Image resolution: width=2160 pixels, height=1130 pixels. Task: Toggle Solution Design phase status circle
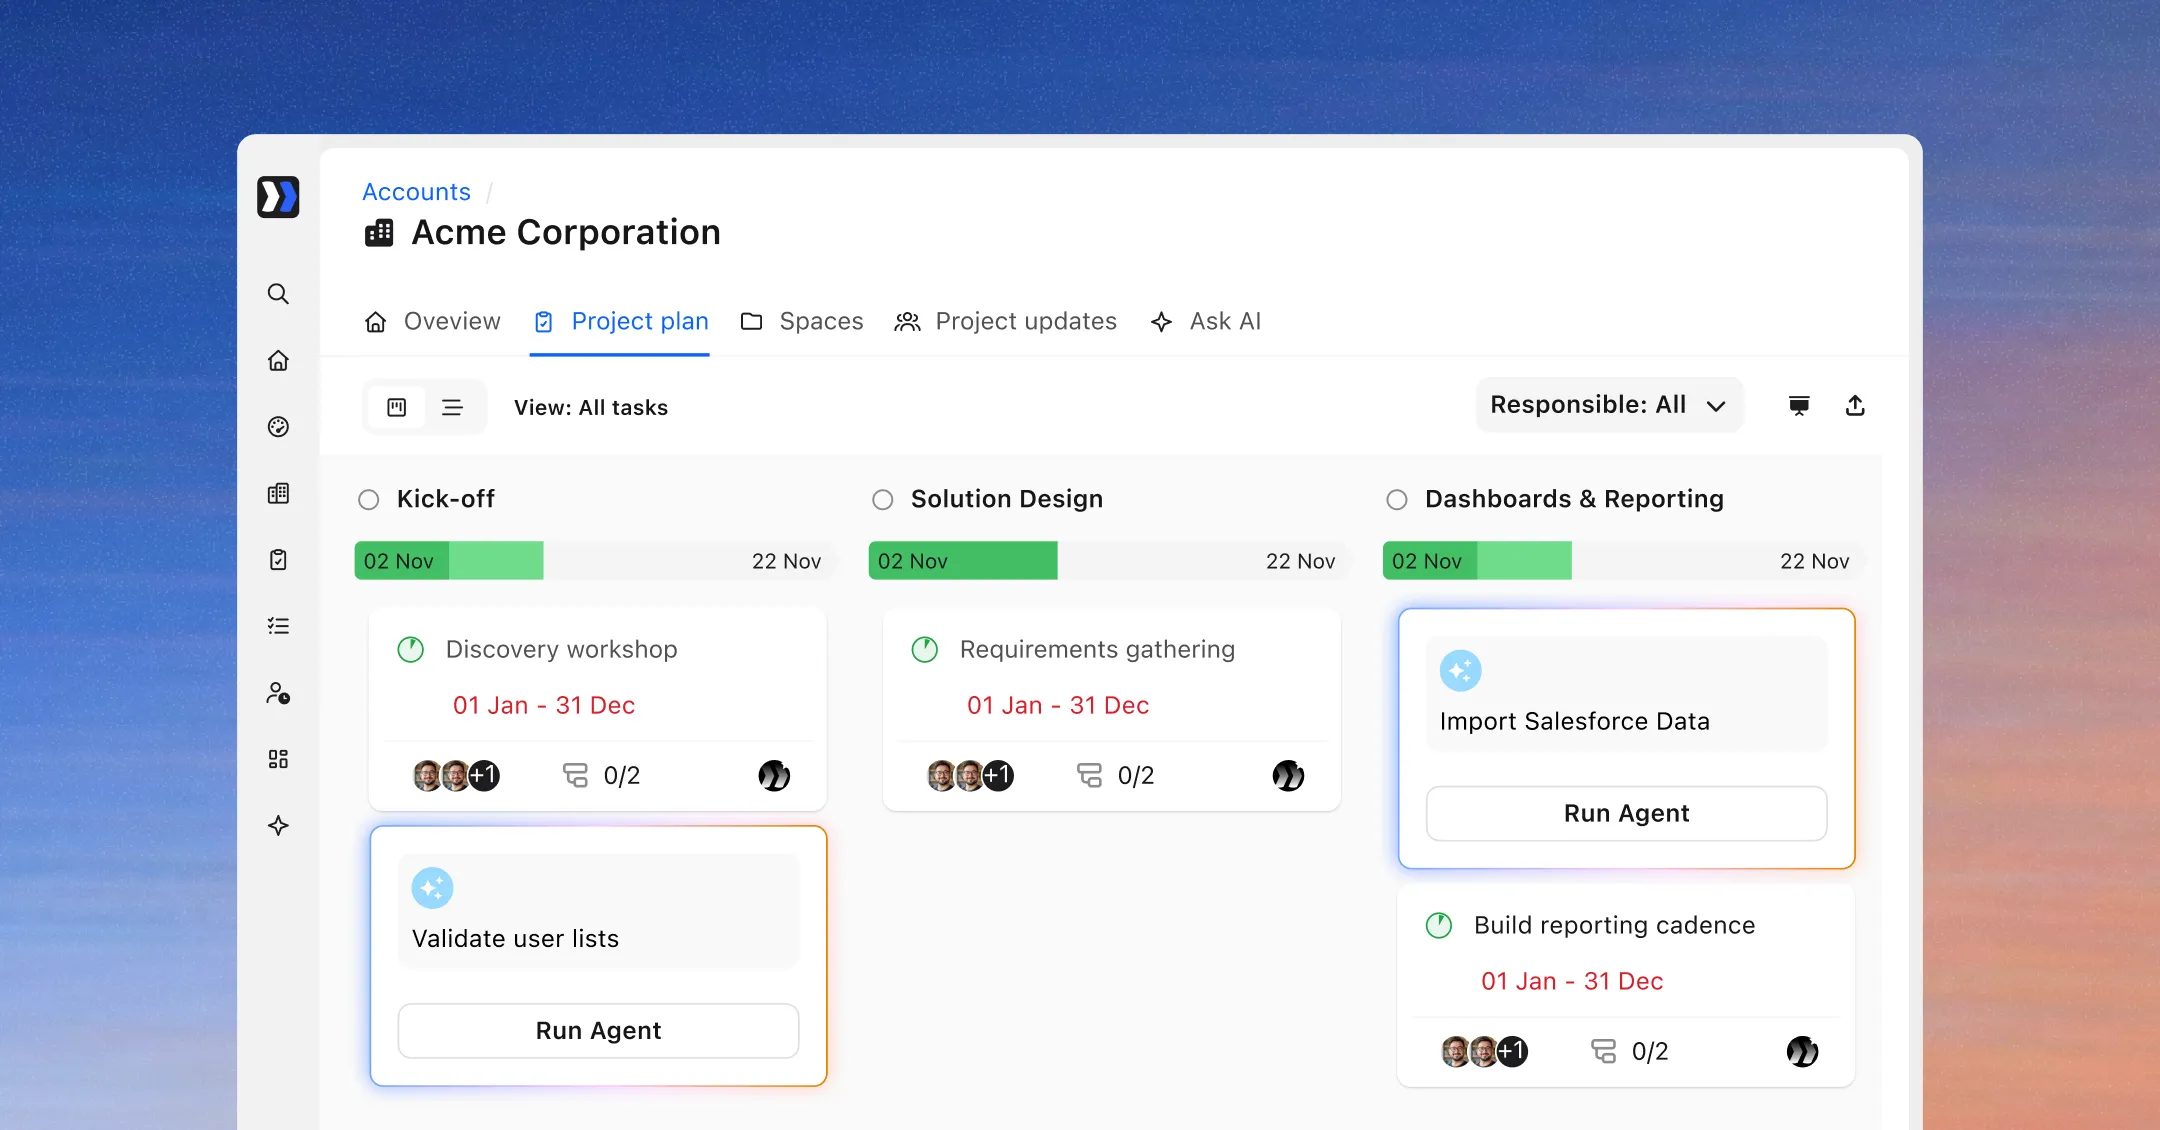point(882,500)
